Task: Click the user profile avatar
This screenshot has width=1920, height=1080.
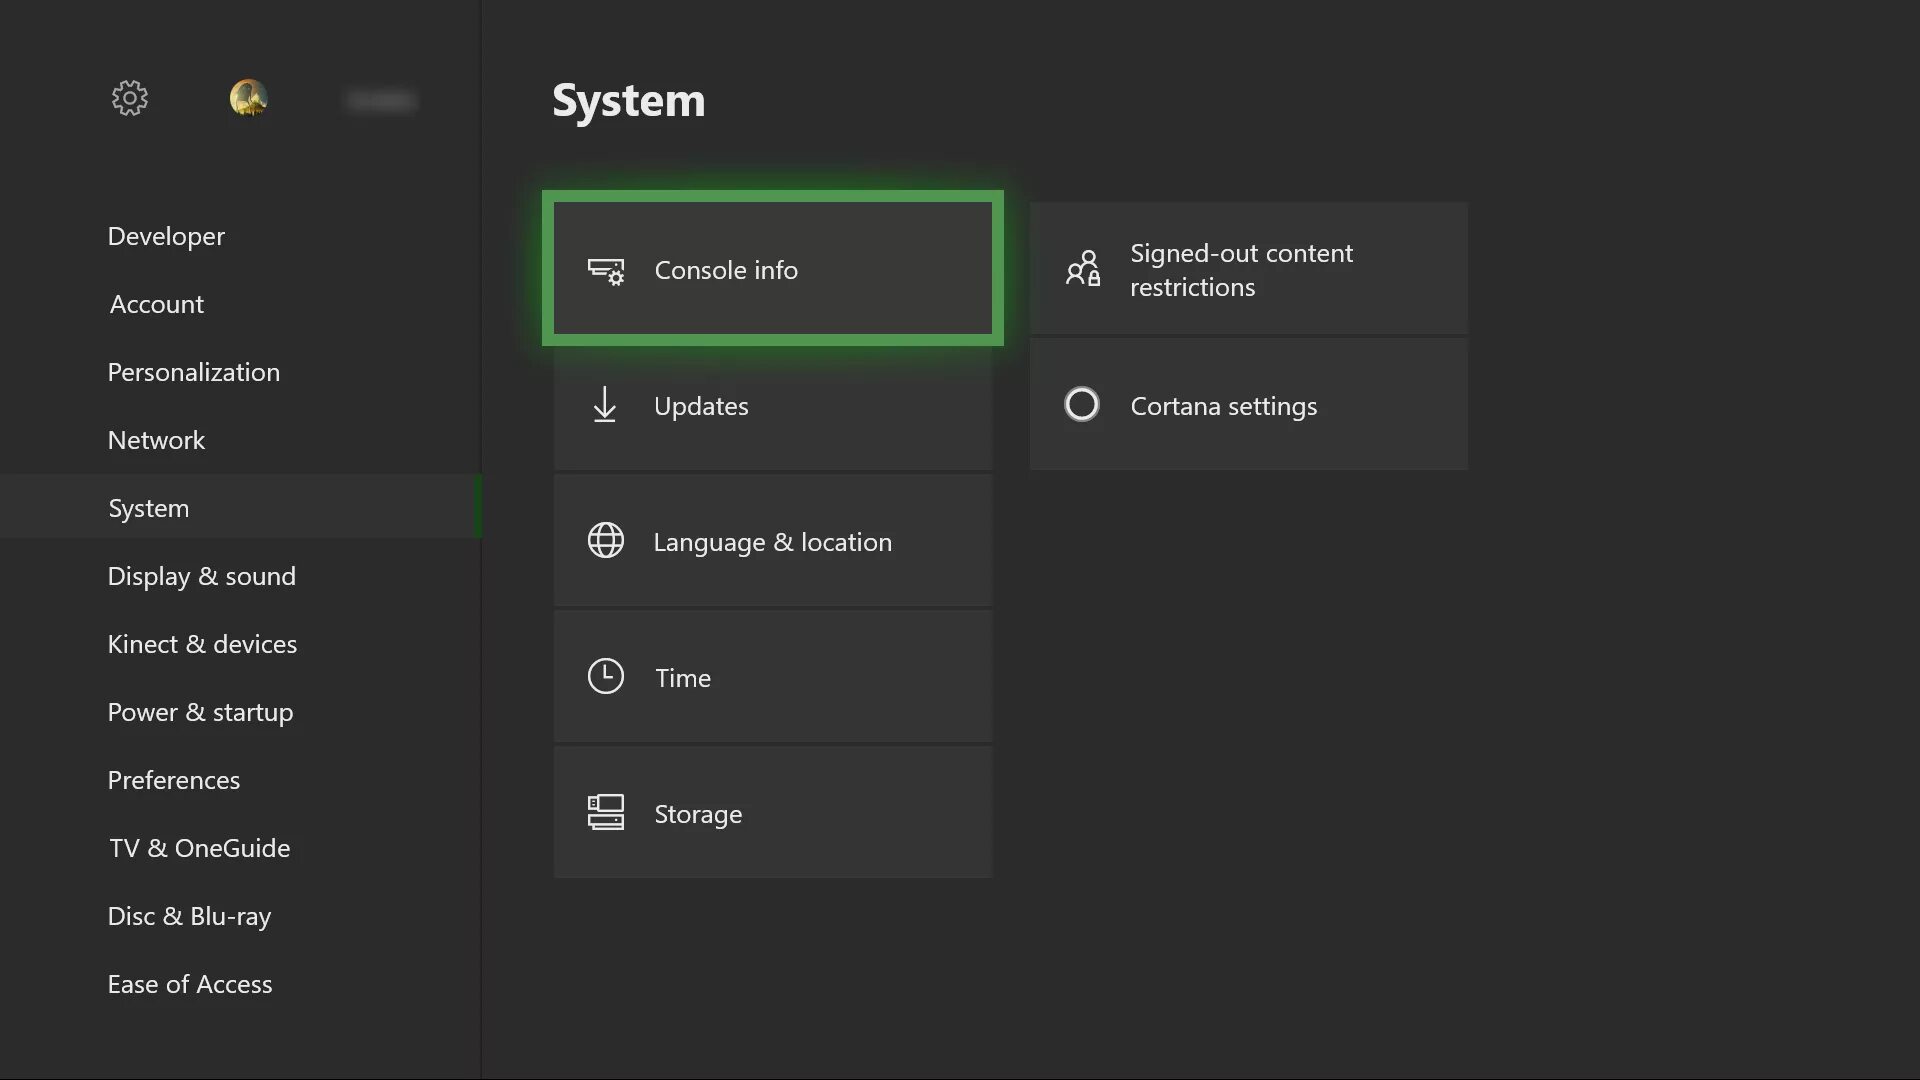Action: 248,98
